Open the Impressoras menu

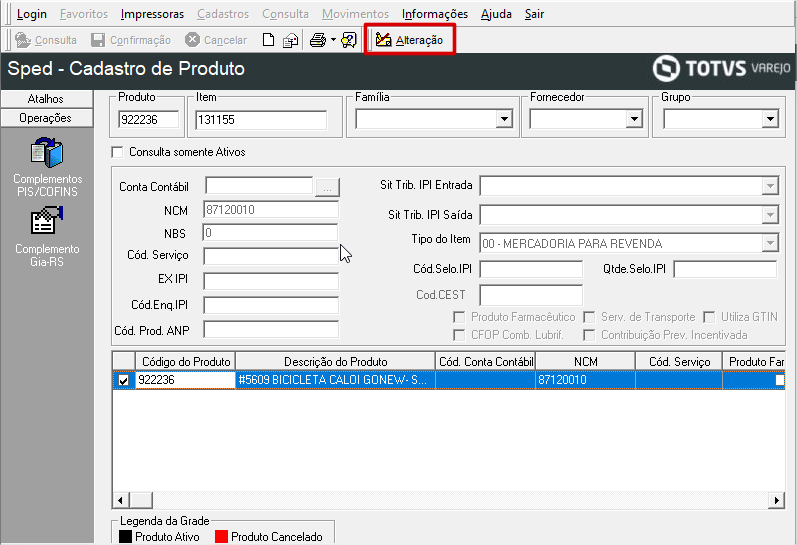point(152,14)
